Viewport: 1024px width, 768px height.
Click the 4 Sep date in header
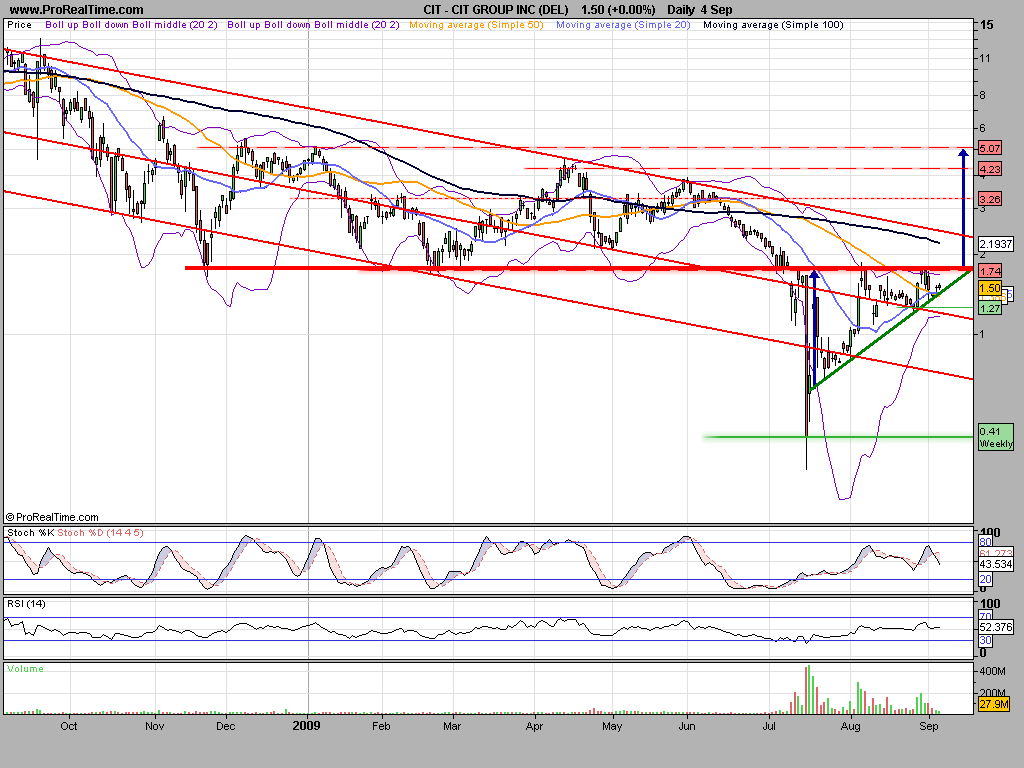click(716, 10)
